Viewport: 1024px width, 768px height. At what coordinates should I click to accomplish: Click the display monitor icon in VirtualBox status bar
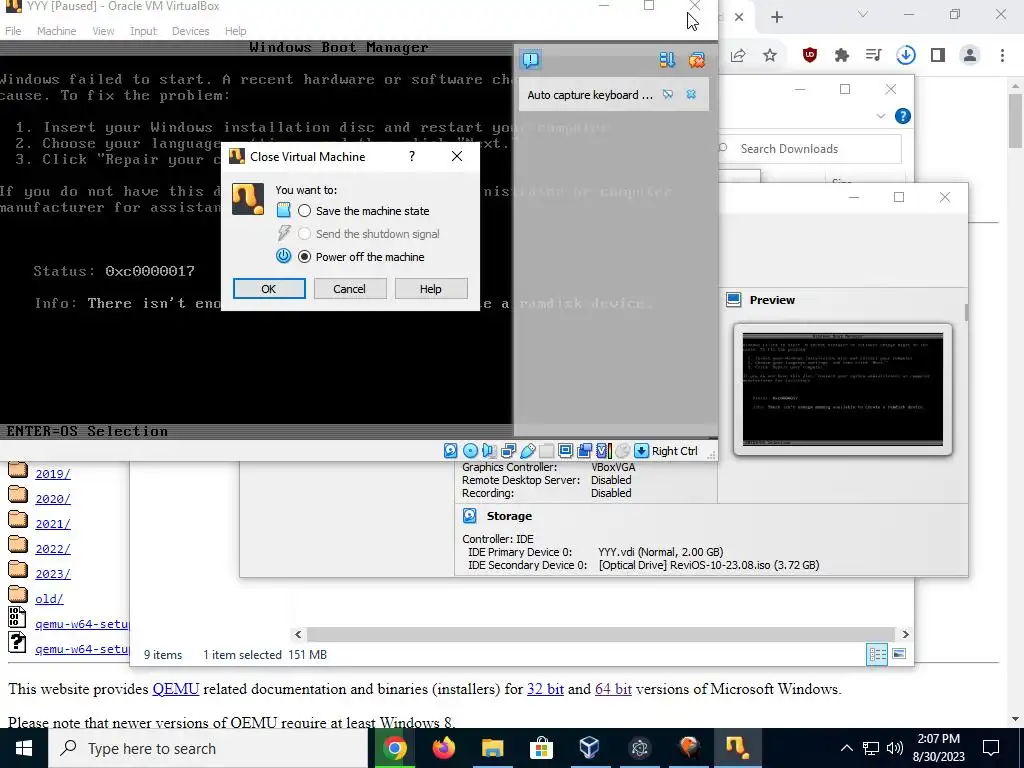[566, 451]
